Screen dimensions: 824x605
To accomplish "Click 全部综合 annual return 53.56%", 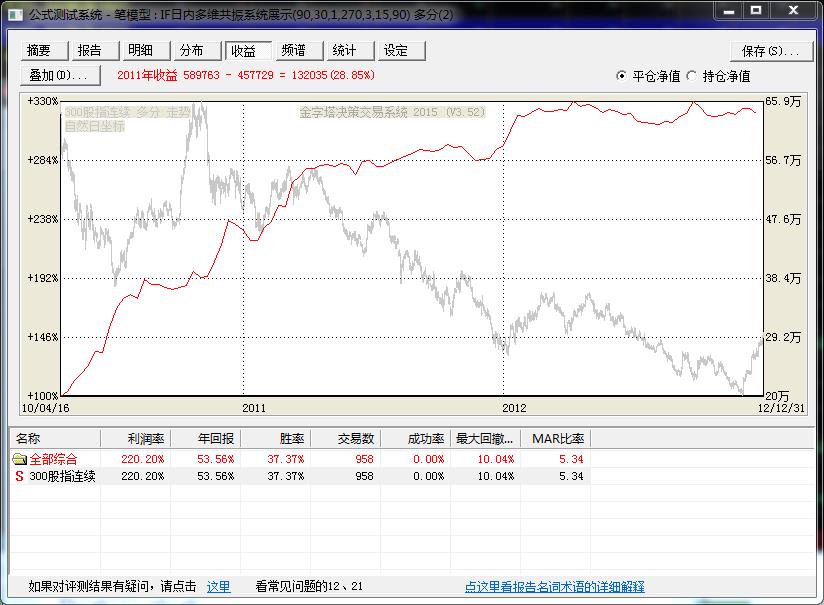I will (215, 459).
